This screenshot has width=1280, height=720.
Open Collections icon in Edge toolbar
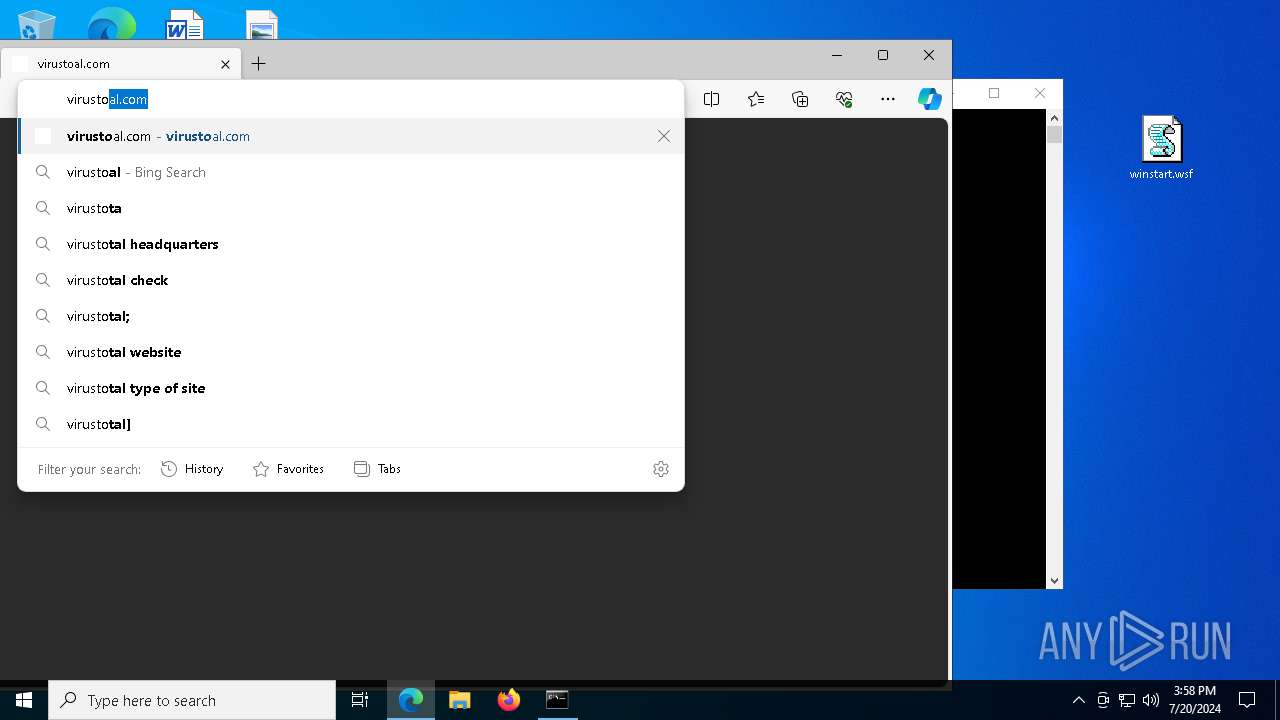[800, 99]
